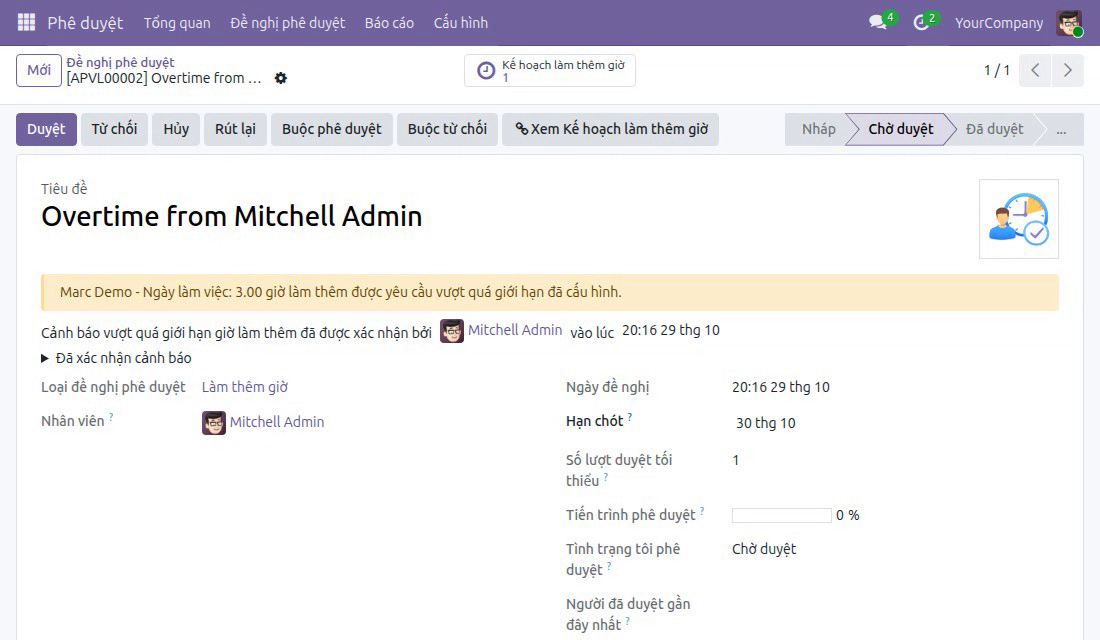Create a new record with Mới button
Screen dimensions: 1100x640
point(39,70)
